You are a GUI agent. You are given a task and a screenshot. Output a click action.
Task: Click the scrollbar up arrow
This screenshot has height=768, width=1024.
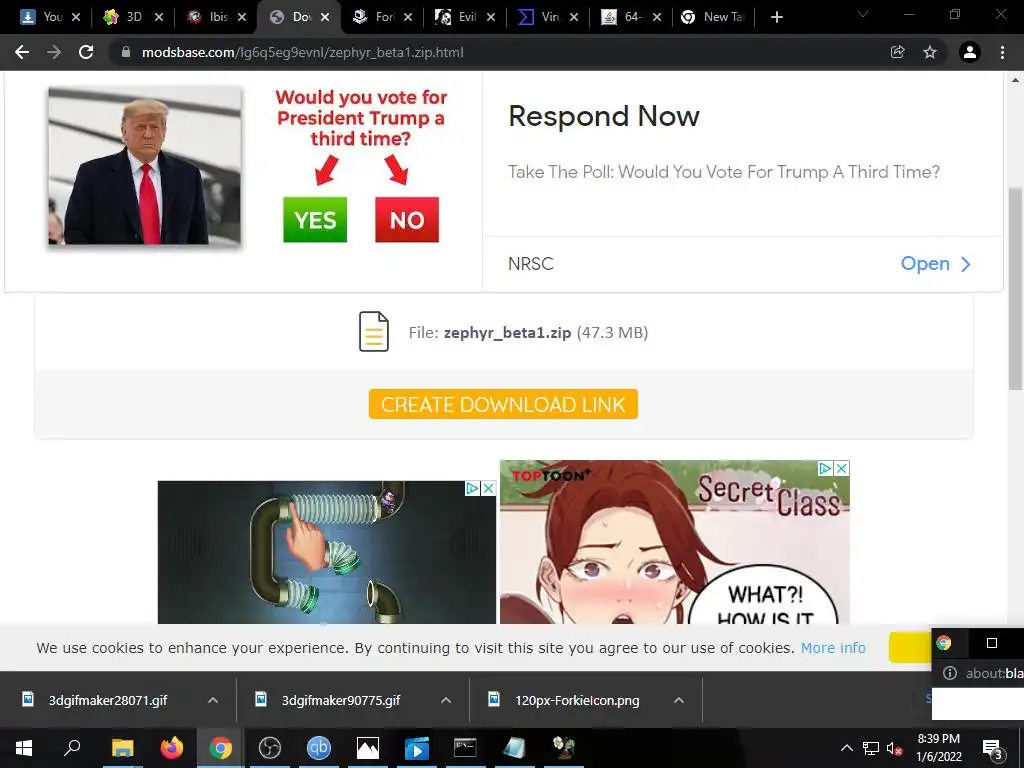(x=1016, y=80)
